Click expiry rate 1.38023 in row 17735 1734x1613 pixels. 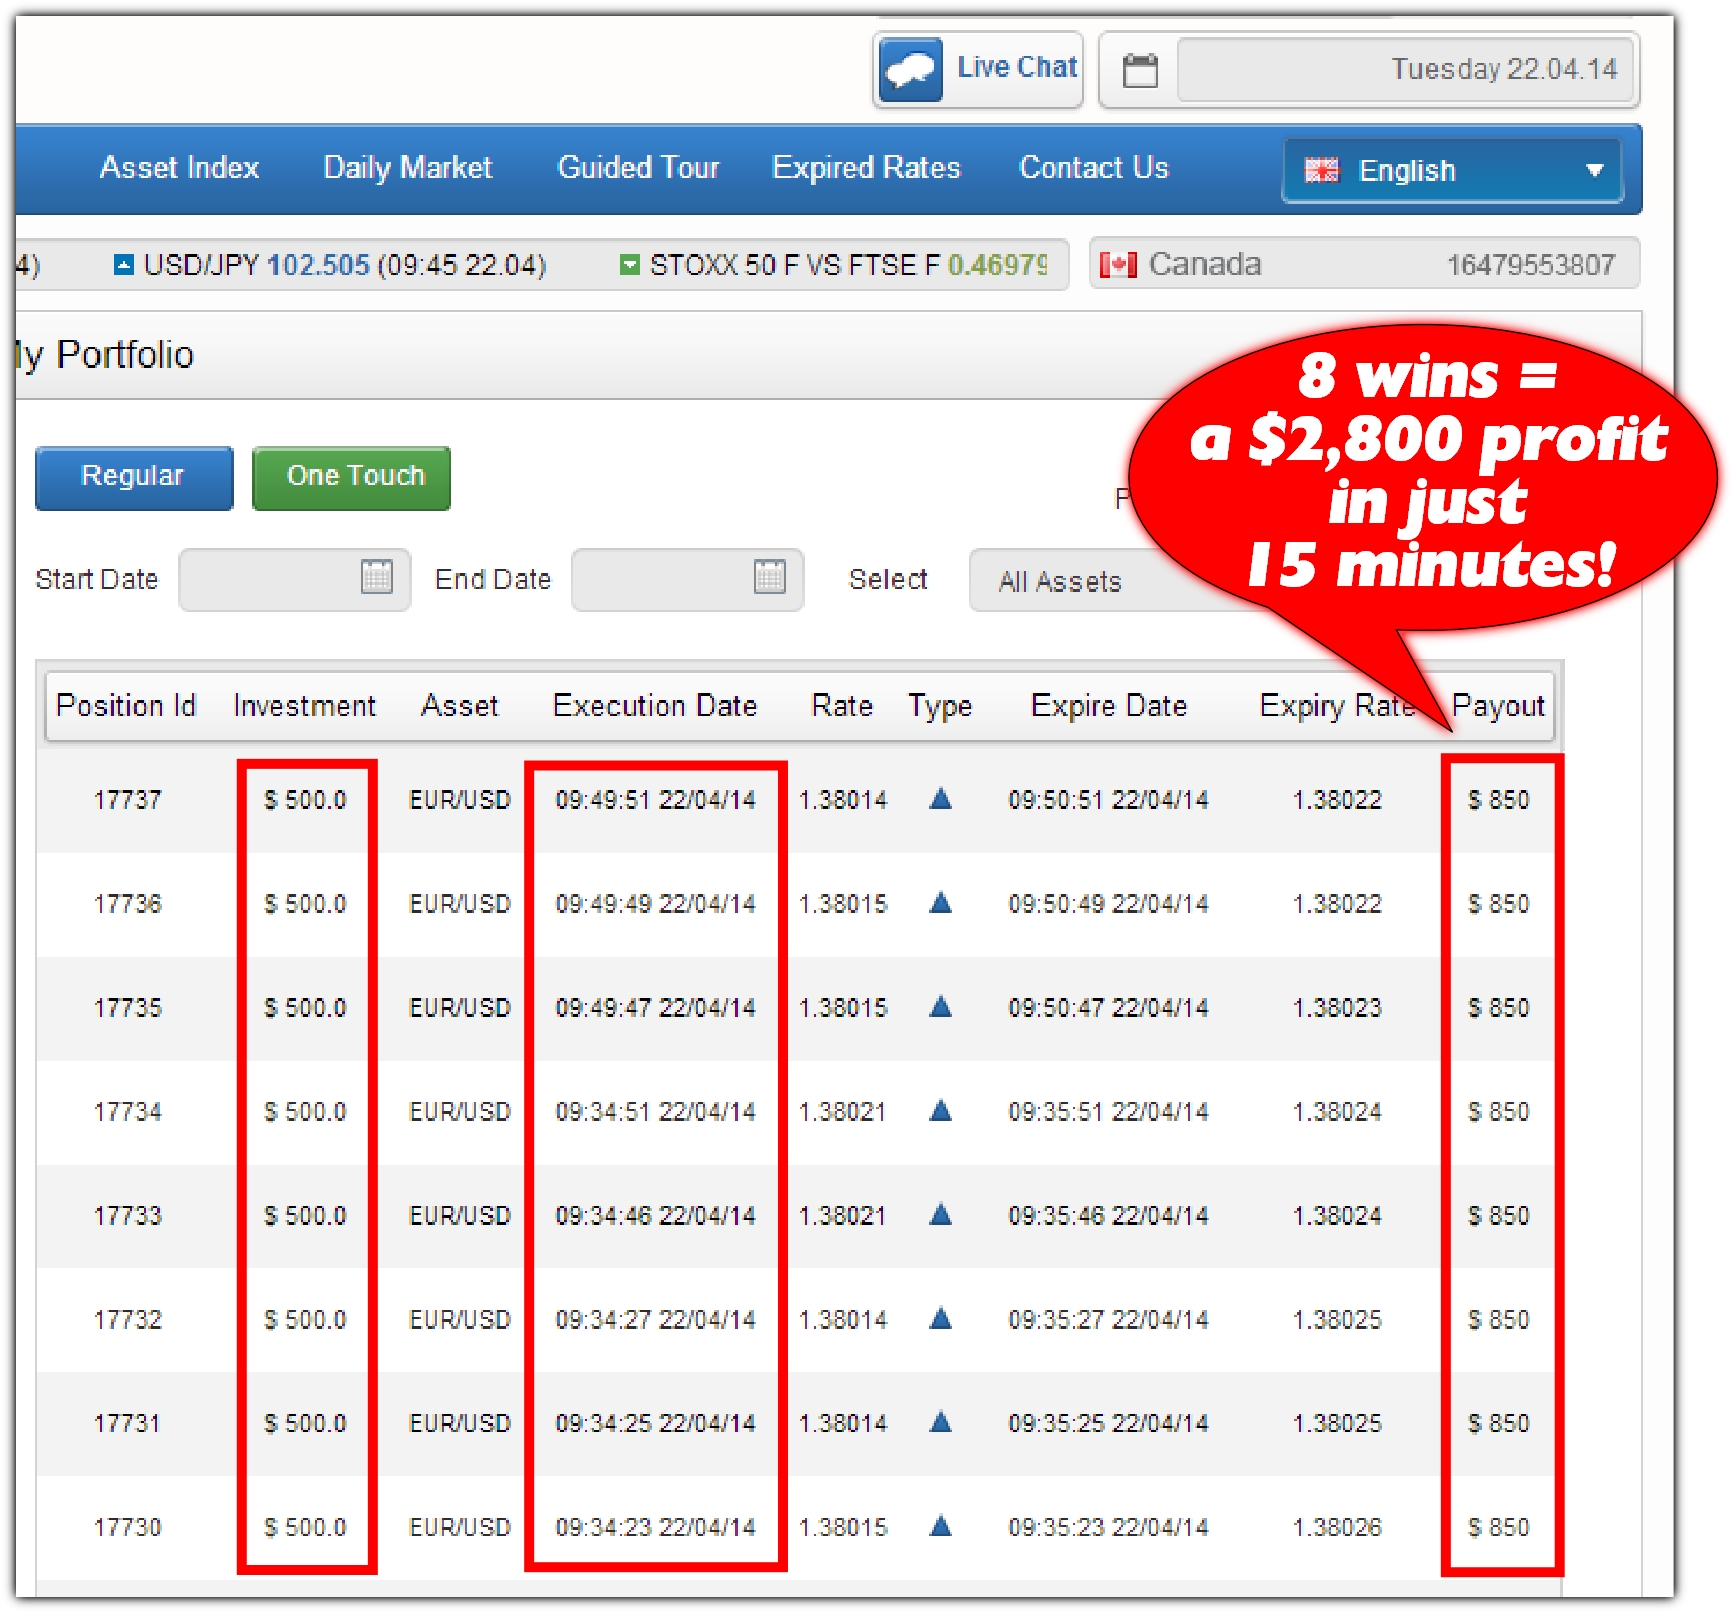(1337, 1008)
